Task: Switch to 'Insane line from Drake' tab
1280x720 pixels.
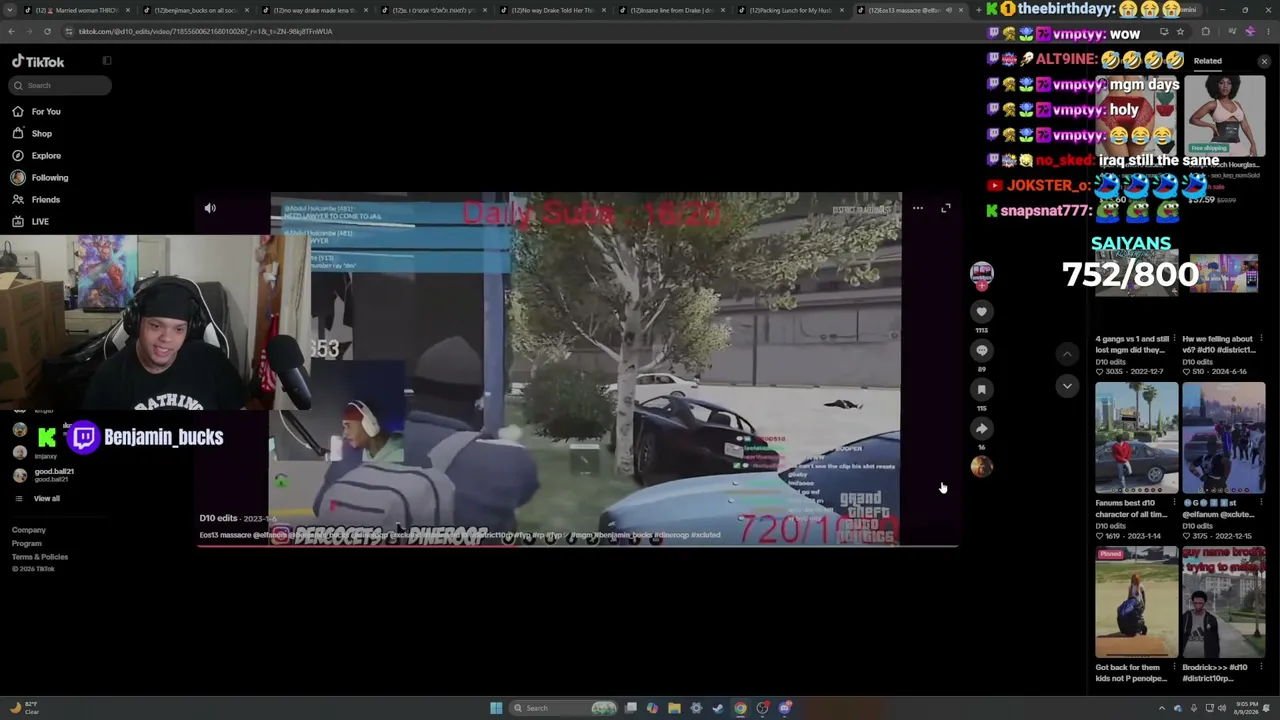Action: (x=672, y=10)
